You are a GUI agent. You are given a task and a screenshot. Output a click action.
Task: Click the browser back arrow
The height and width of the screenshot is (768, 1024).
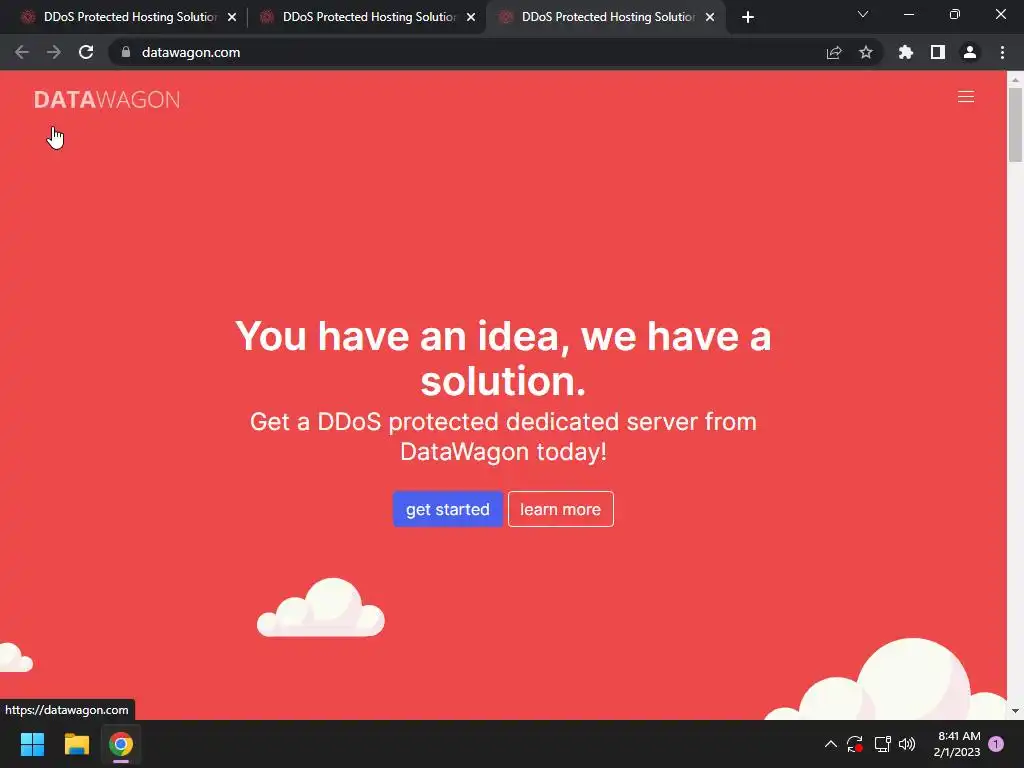click(22, 52)
